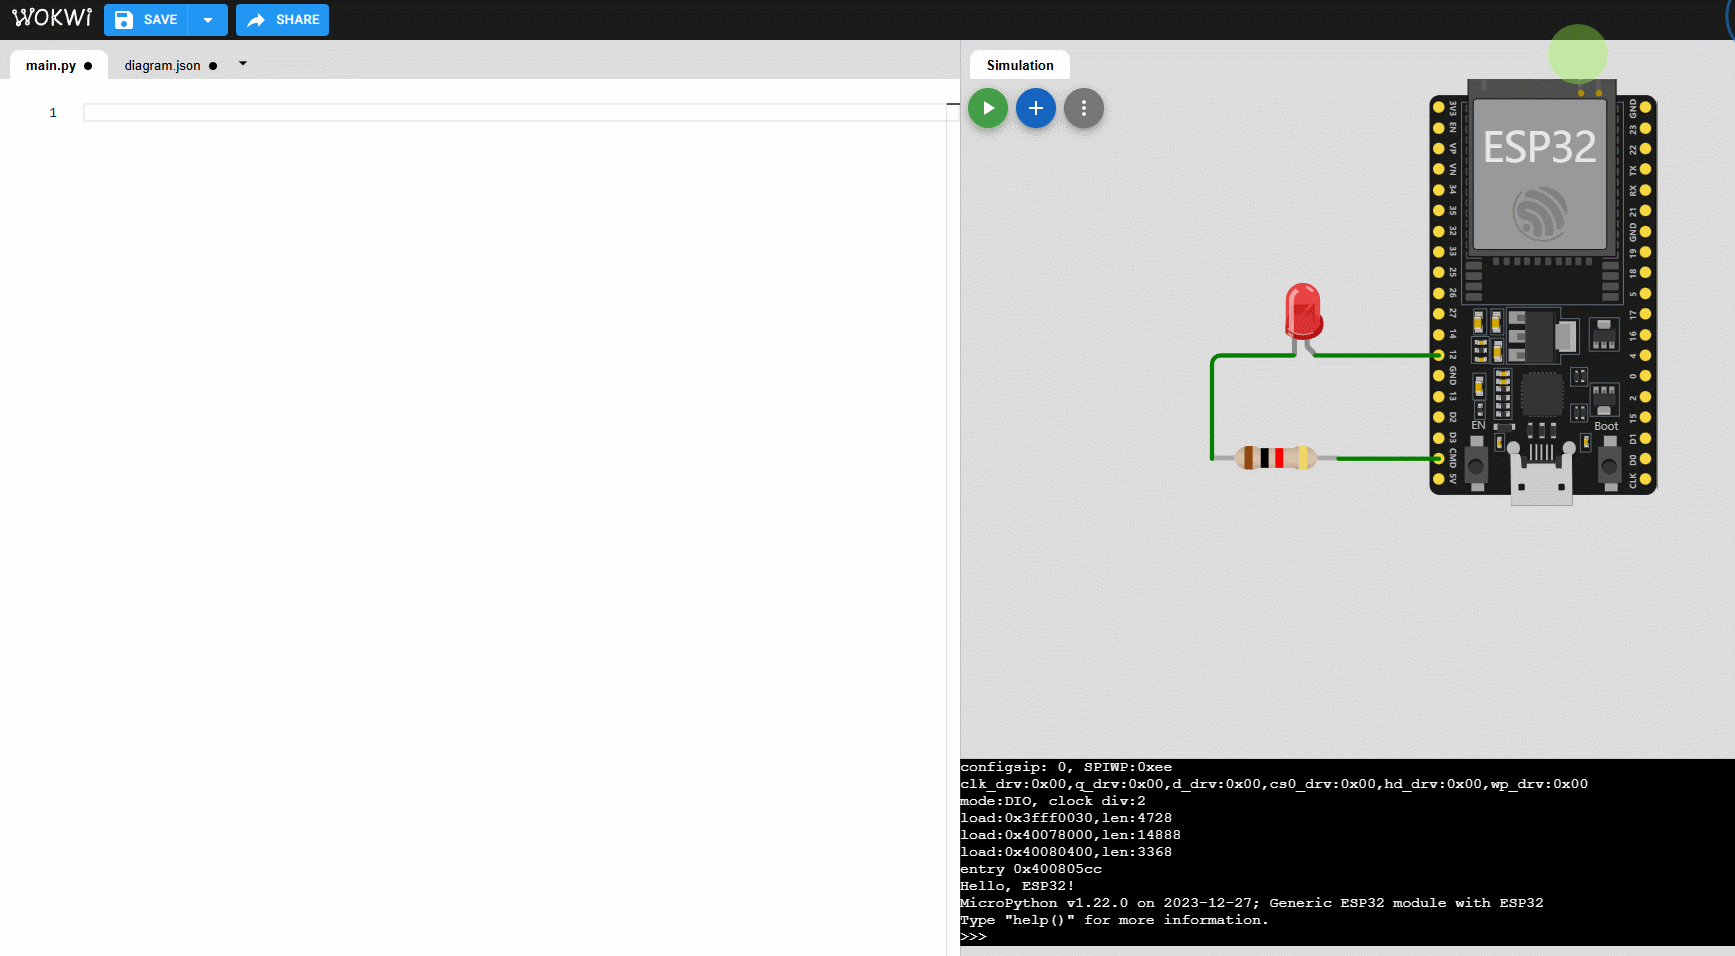Switch to the diagram.json tab
The image size is (1735, 956).
[x=162, y=66]
